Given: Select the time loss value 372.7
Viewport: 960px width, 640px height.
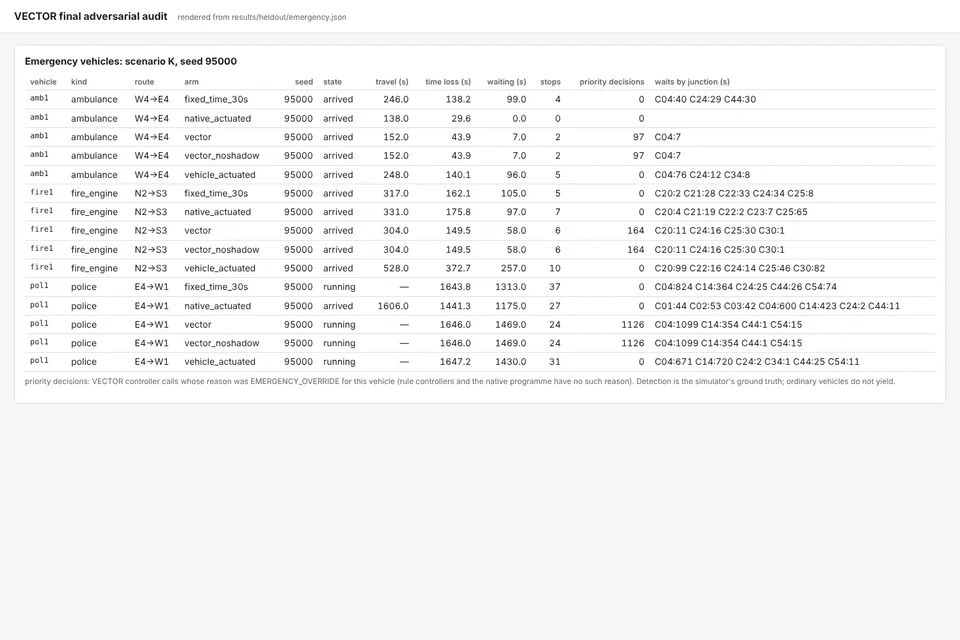Looking at the screenshot, I should point(458,268).
